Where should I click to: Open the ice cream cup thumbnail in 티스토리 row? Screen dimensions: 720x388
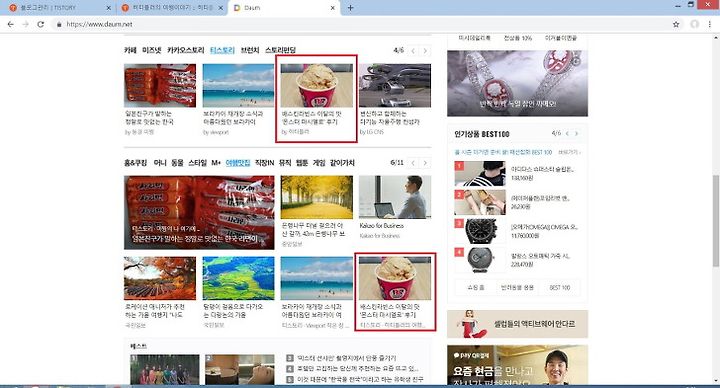317,85
